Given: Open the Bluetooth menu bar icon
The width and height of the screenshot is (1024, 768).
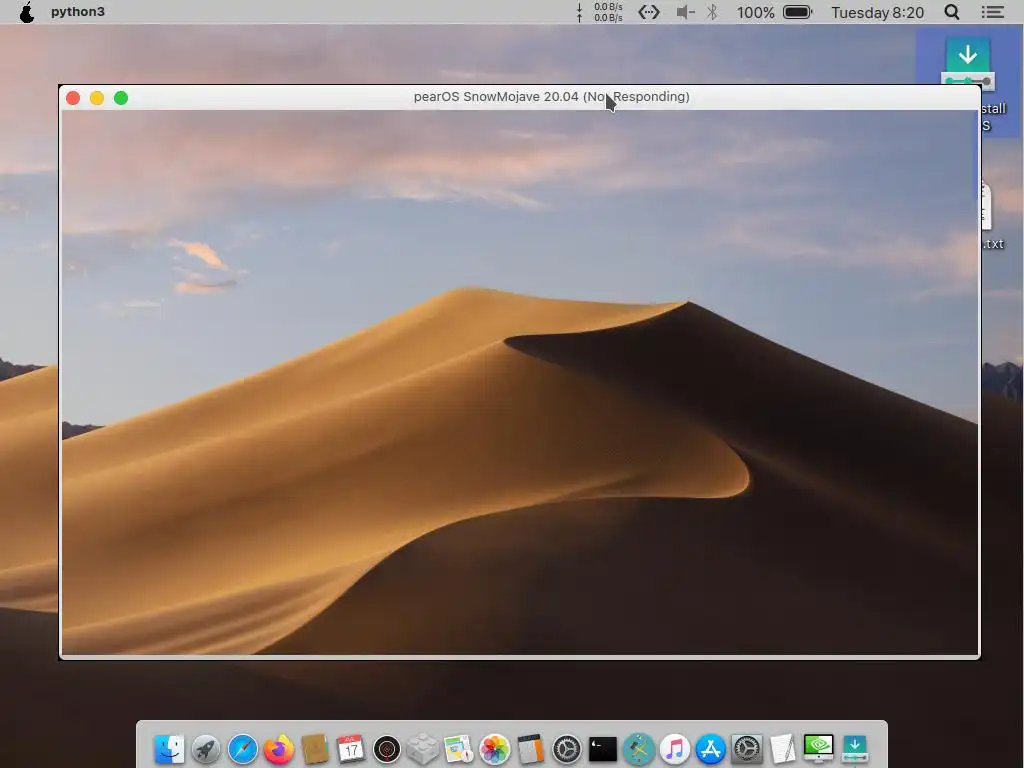Looking at the screenshot, I should [712, 12].
